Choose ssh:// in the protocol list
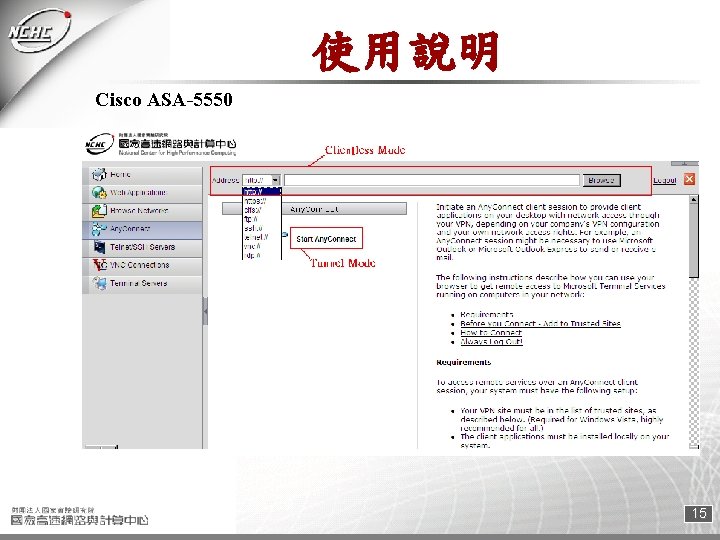 click(x=262, y=228)
